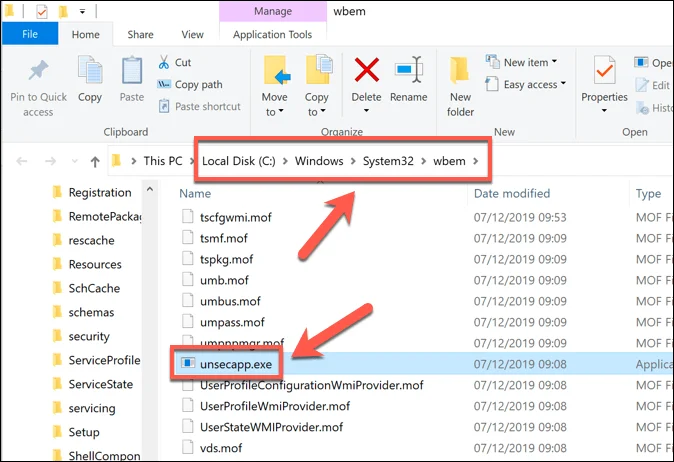Click the Properties icon
The height and width of the screenshot is (462, 674).
pyautogui.click(x=604, y=70)
